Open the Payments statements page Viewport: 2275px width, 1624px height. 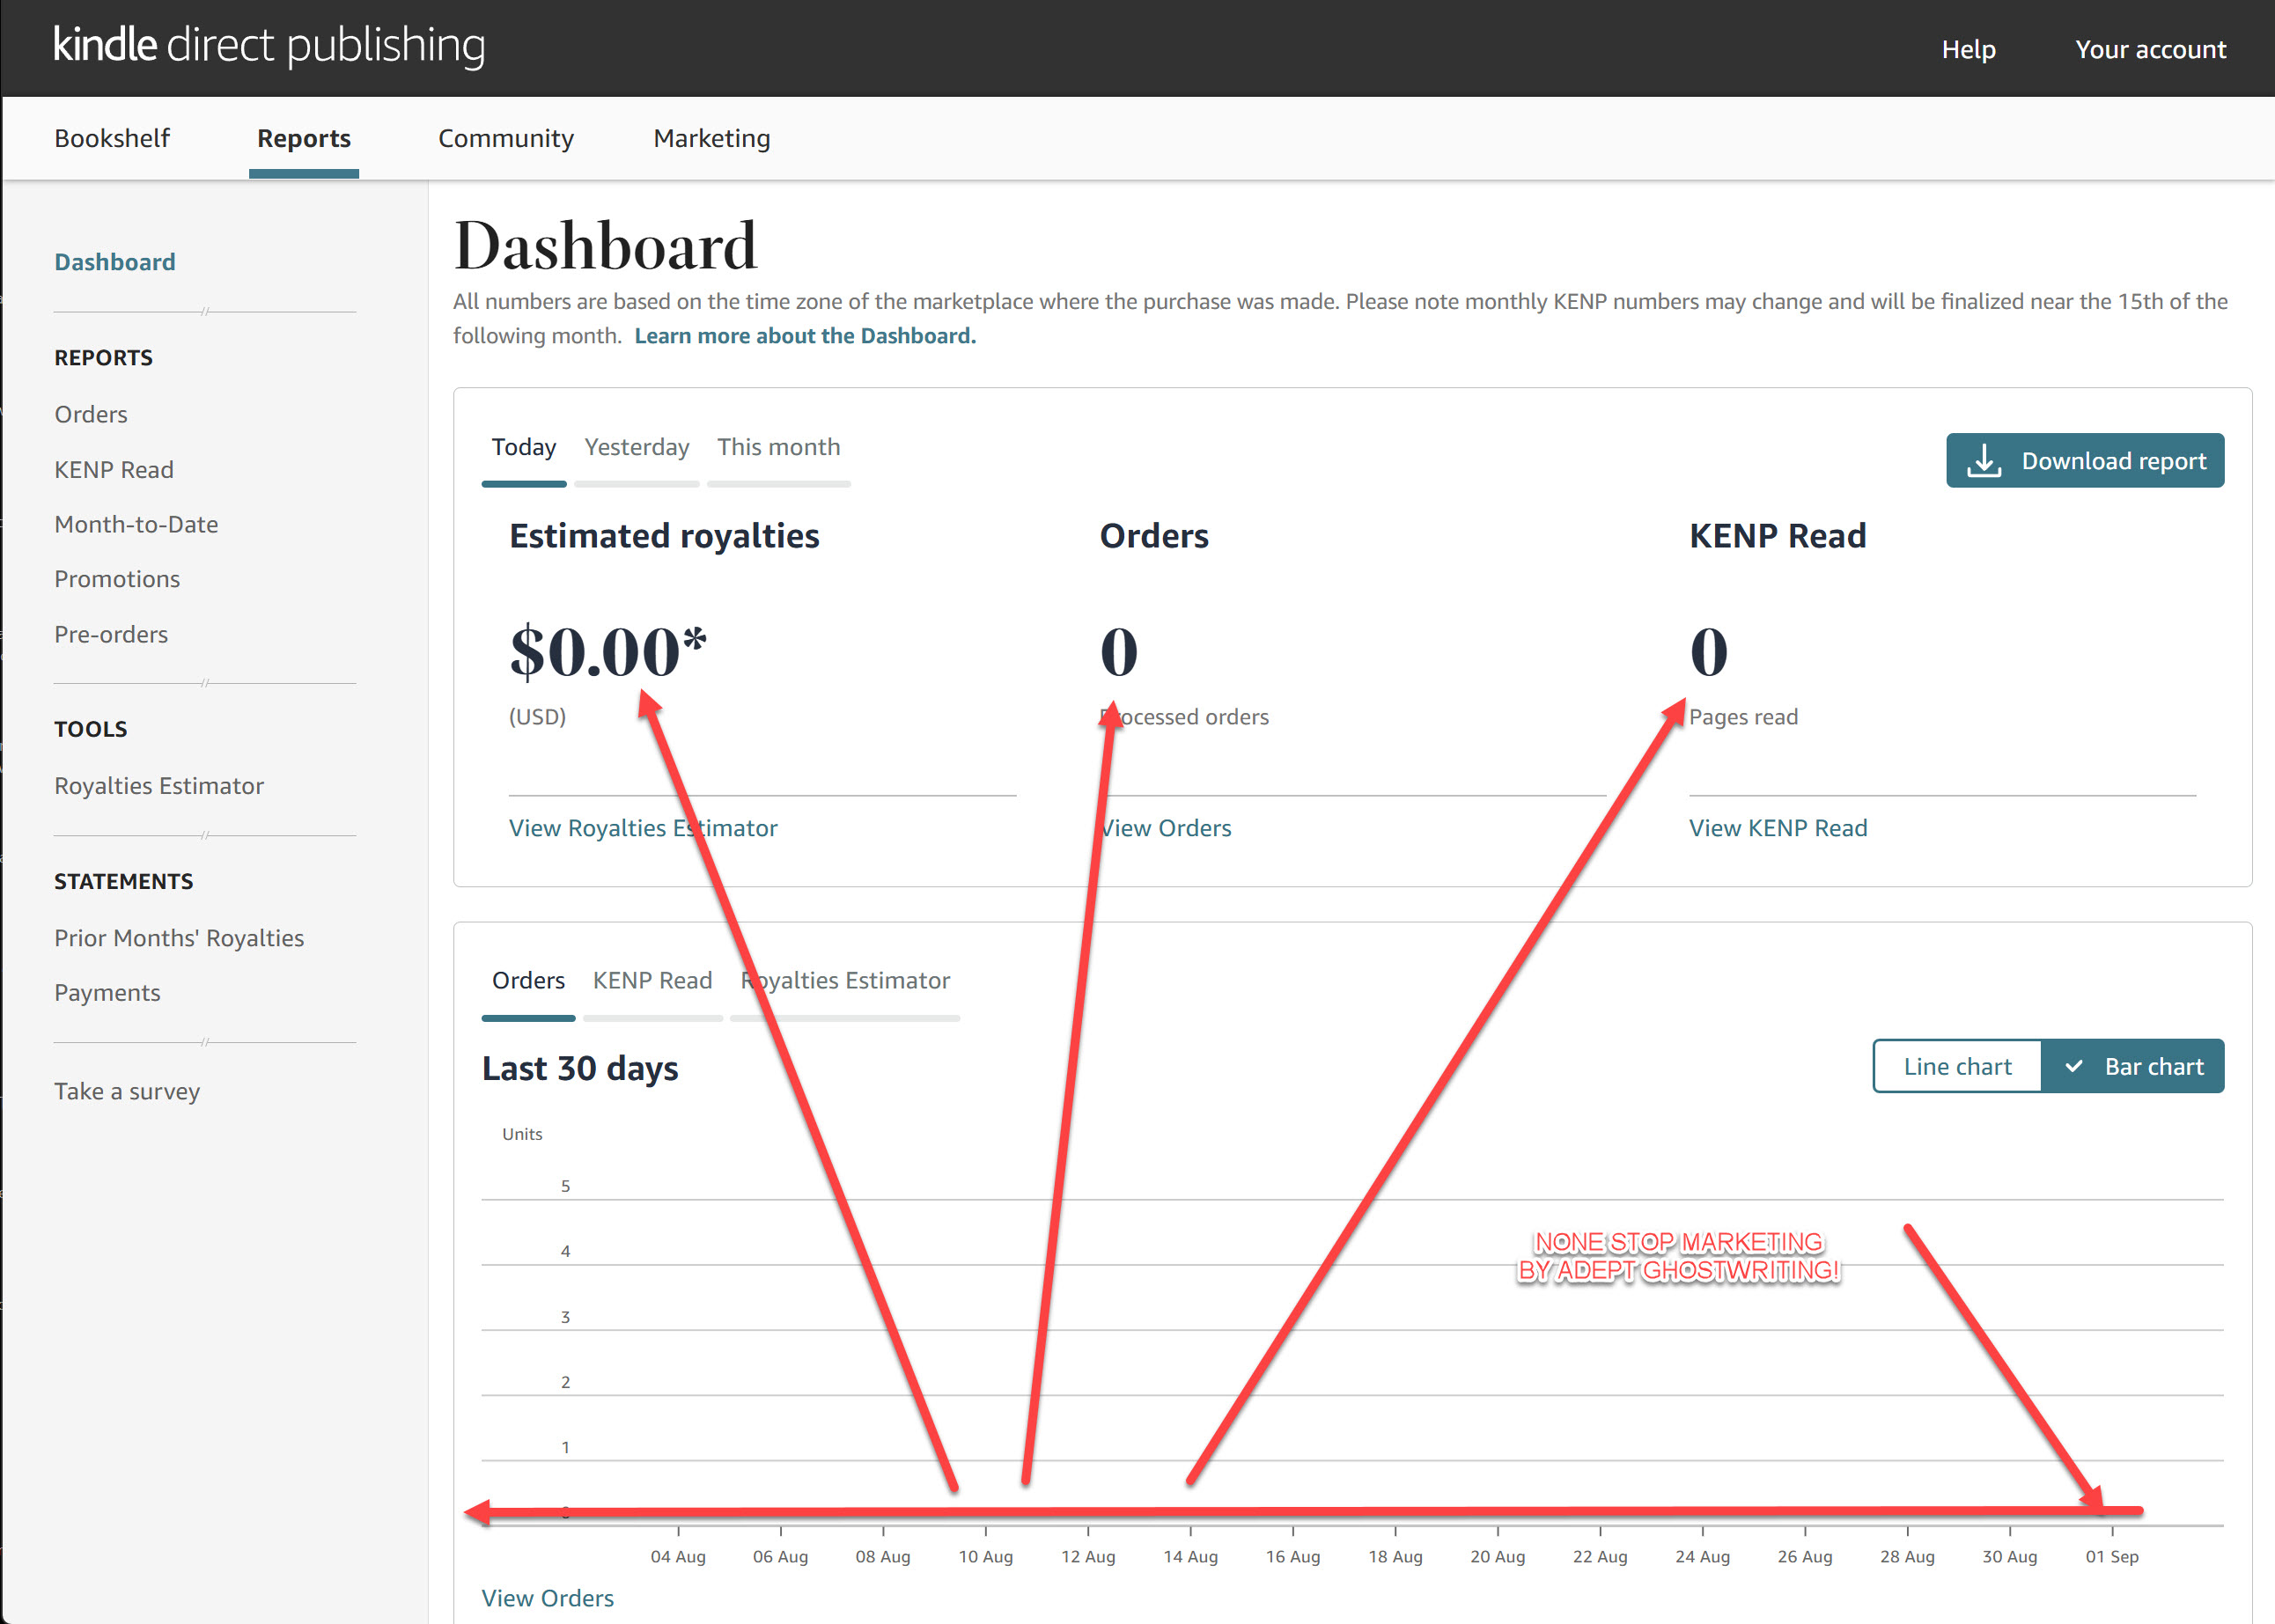(x=107, y=993)
